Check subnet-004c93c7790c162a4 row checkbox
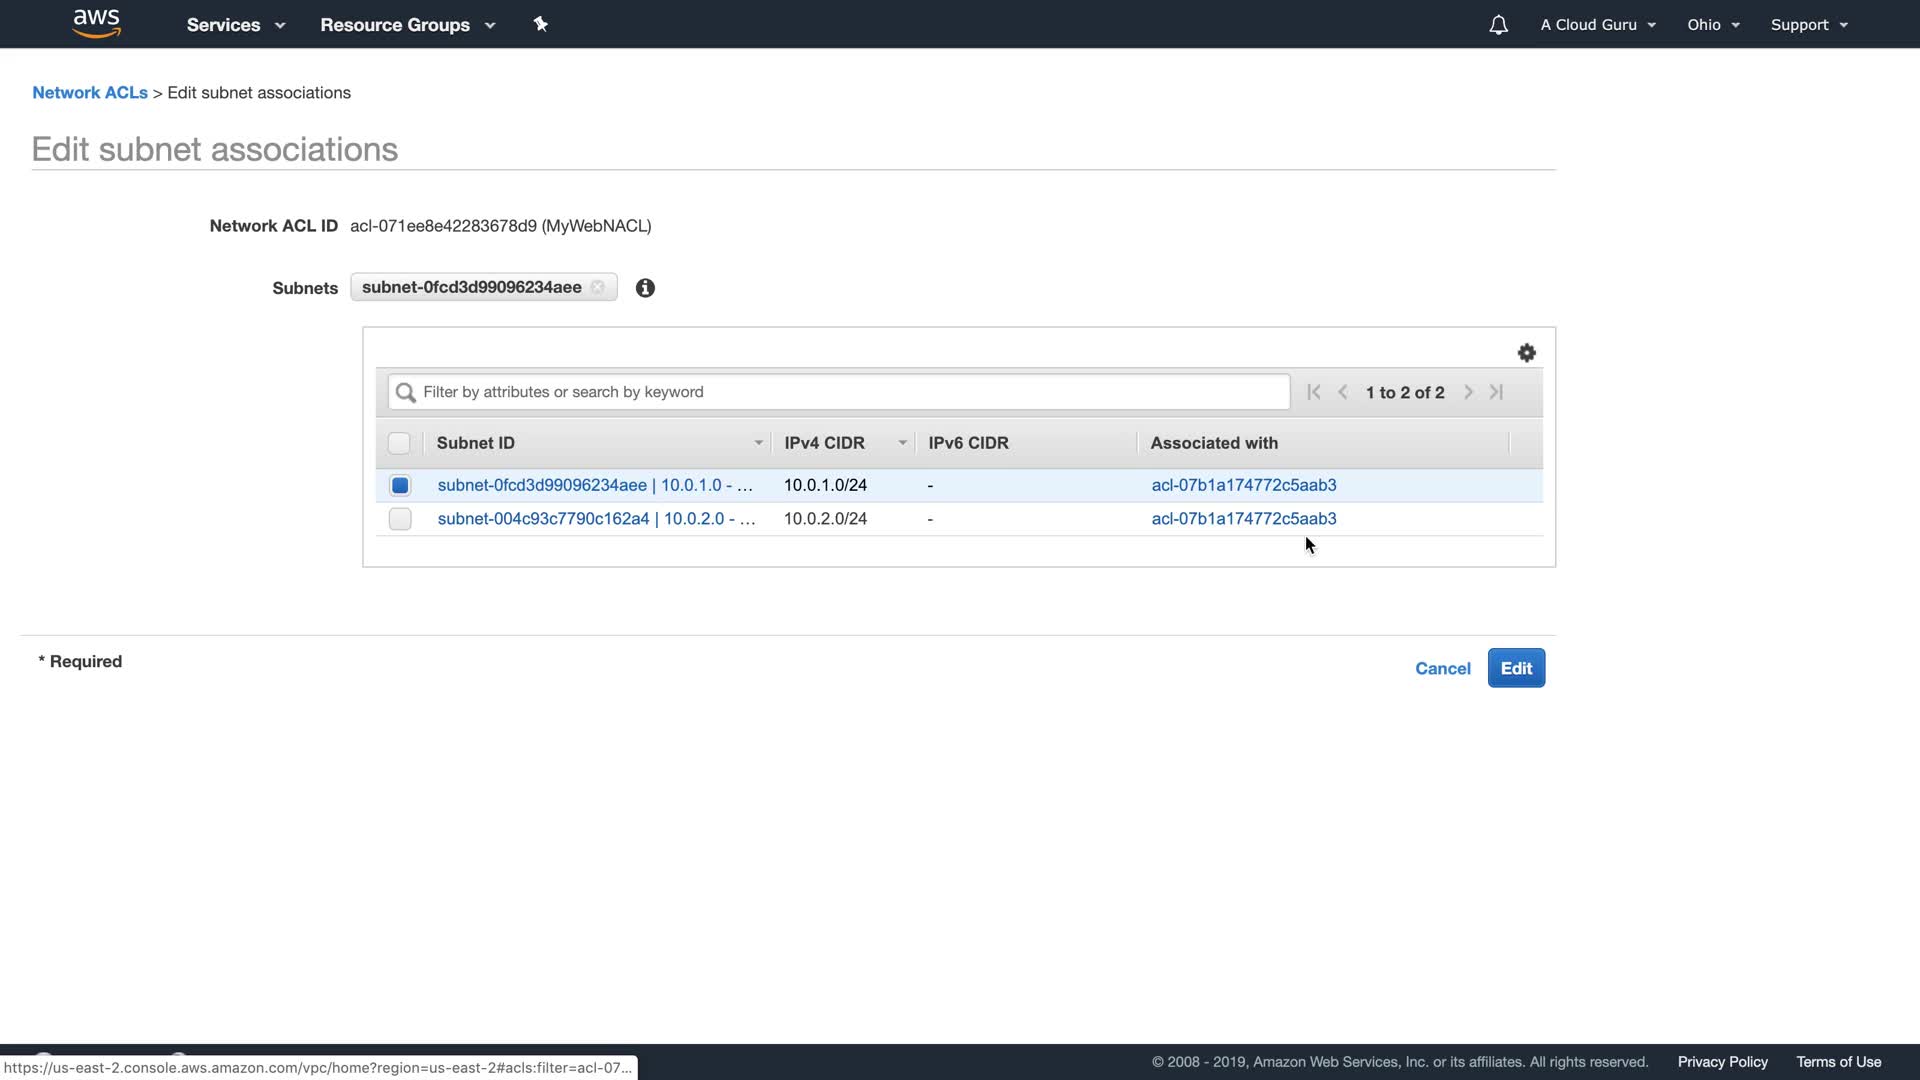 tap(400, 519)
